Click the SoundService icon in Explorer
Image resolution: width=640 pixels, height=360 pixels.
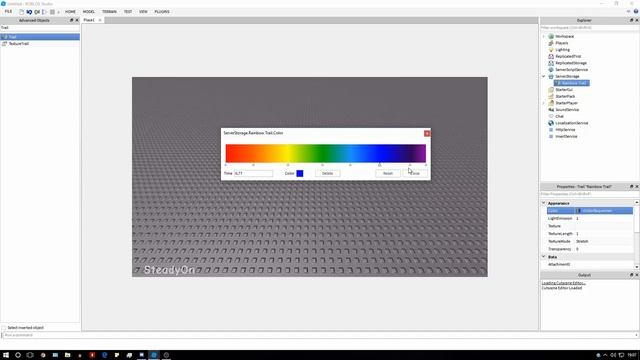(x=551, y=109)
